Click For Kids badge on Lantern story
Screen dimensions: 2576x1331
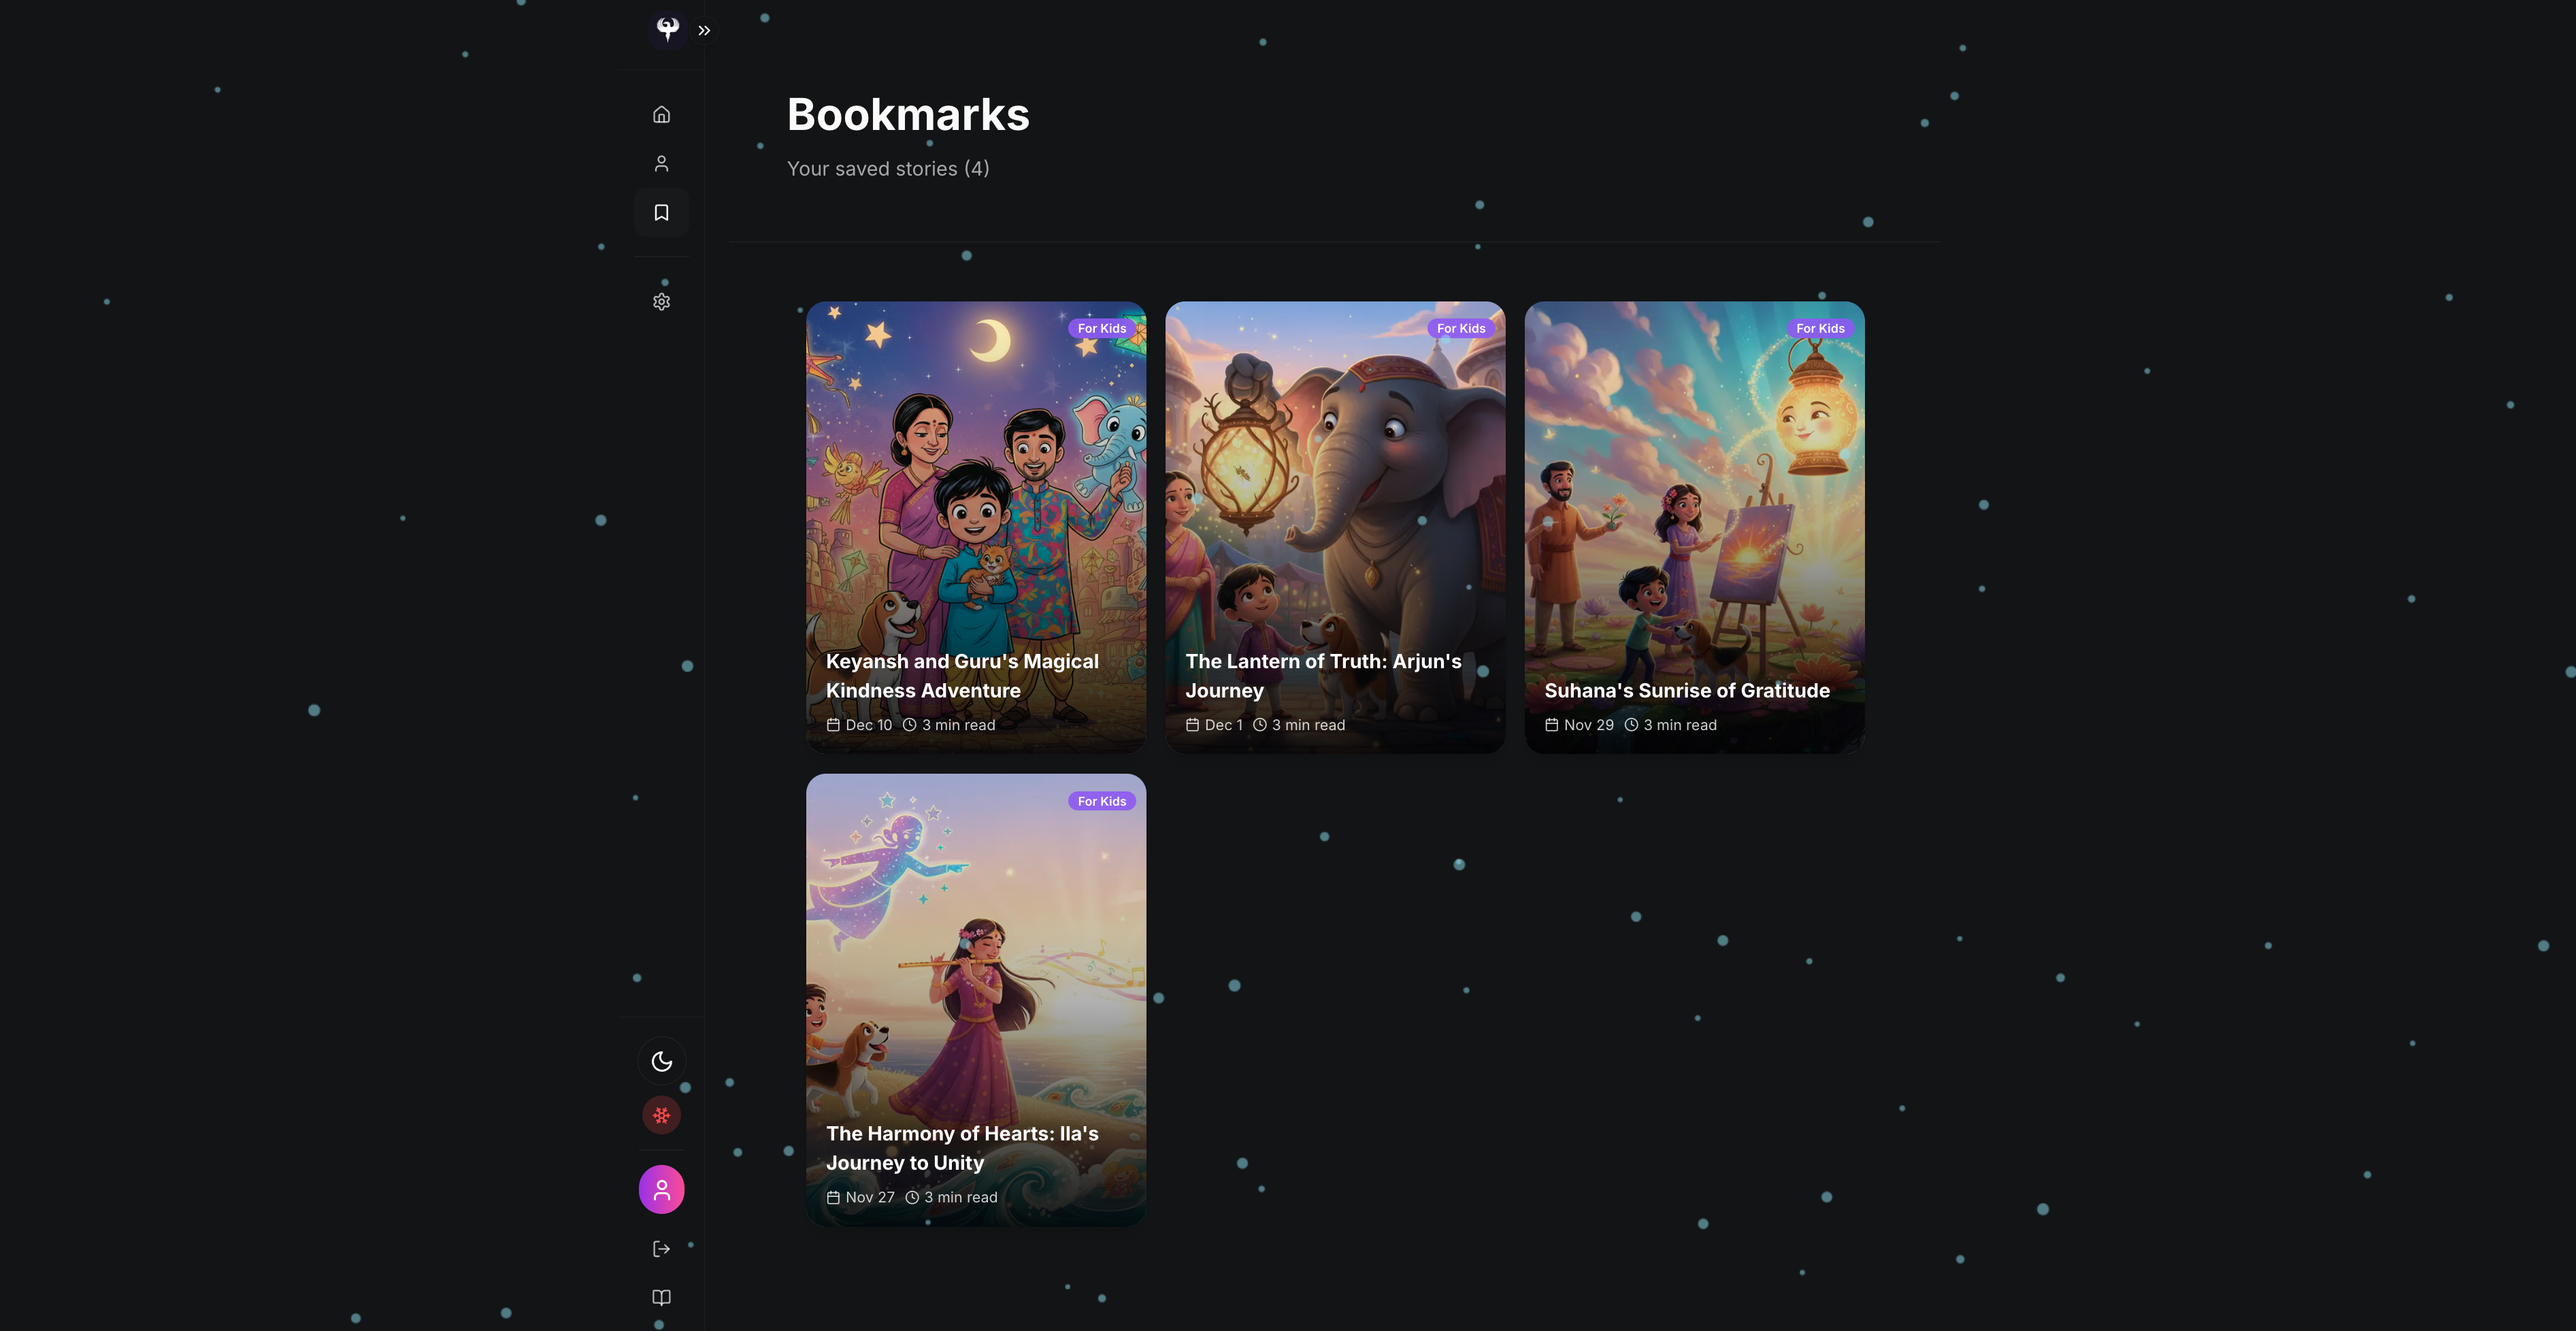tap(1460, 328)
